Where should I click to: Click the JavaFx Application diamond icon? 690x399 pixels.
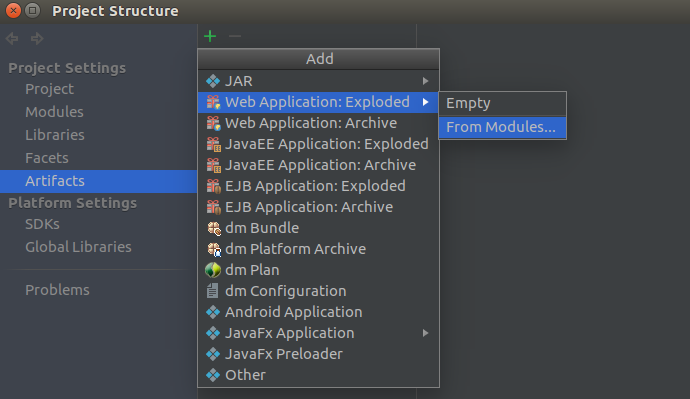(213, 333)
